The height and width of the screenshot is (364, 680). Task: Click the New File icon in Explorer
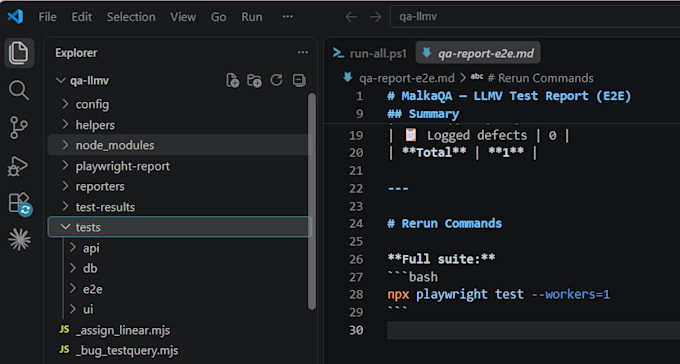tap(233, 80)
